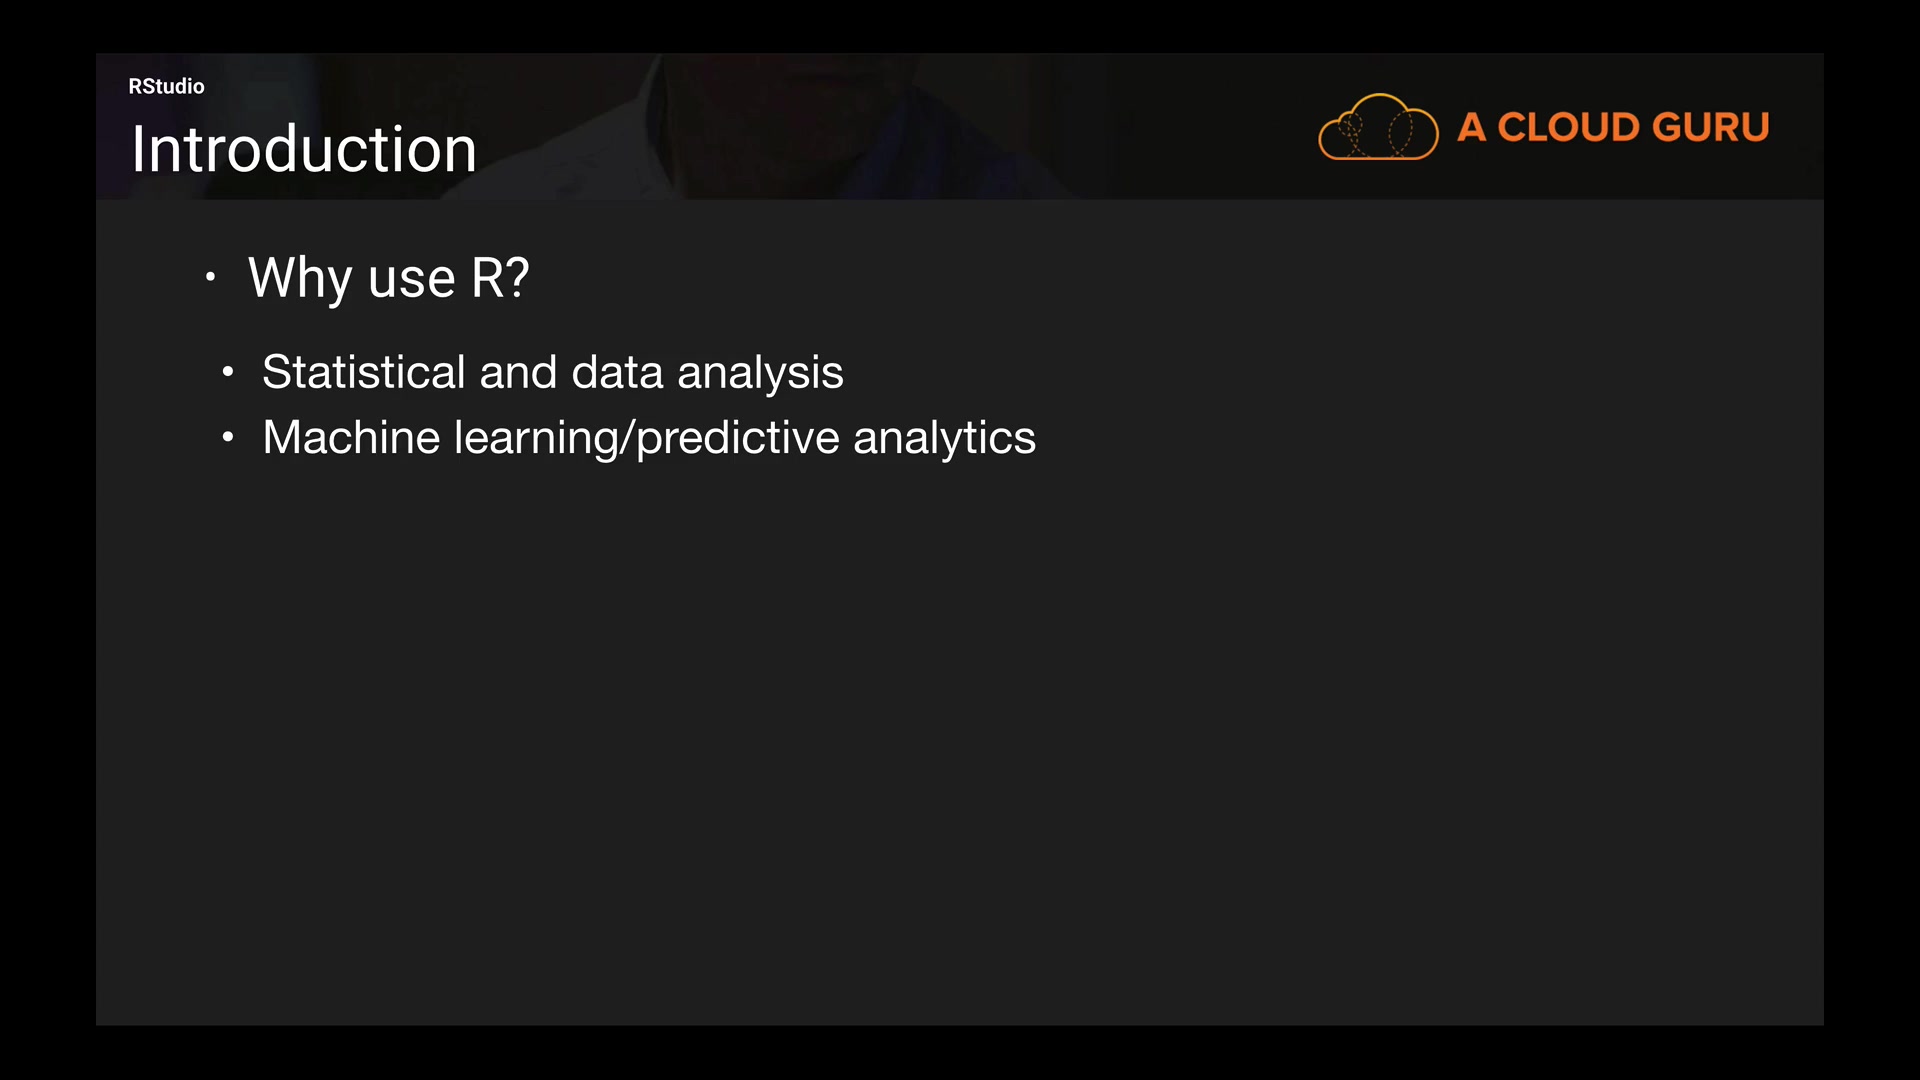Select the Machine learning/predictive analytics line
This screenshot has height=1080, width=1920.
pos(648,438)
